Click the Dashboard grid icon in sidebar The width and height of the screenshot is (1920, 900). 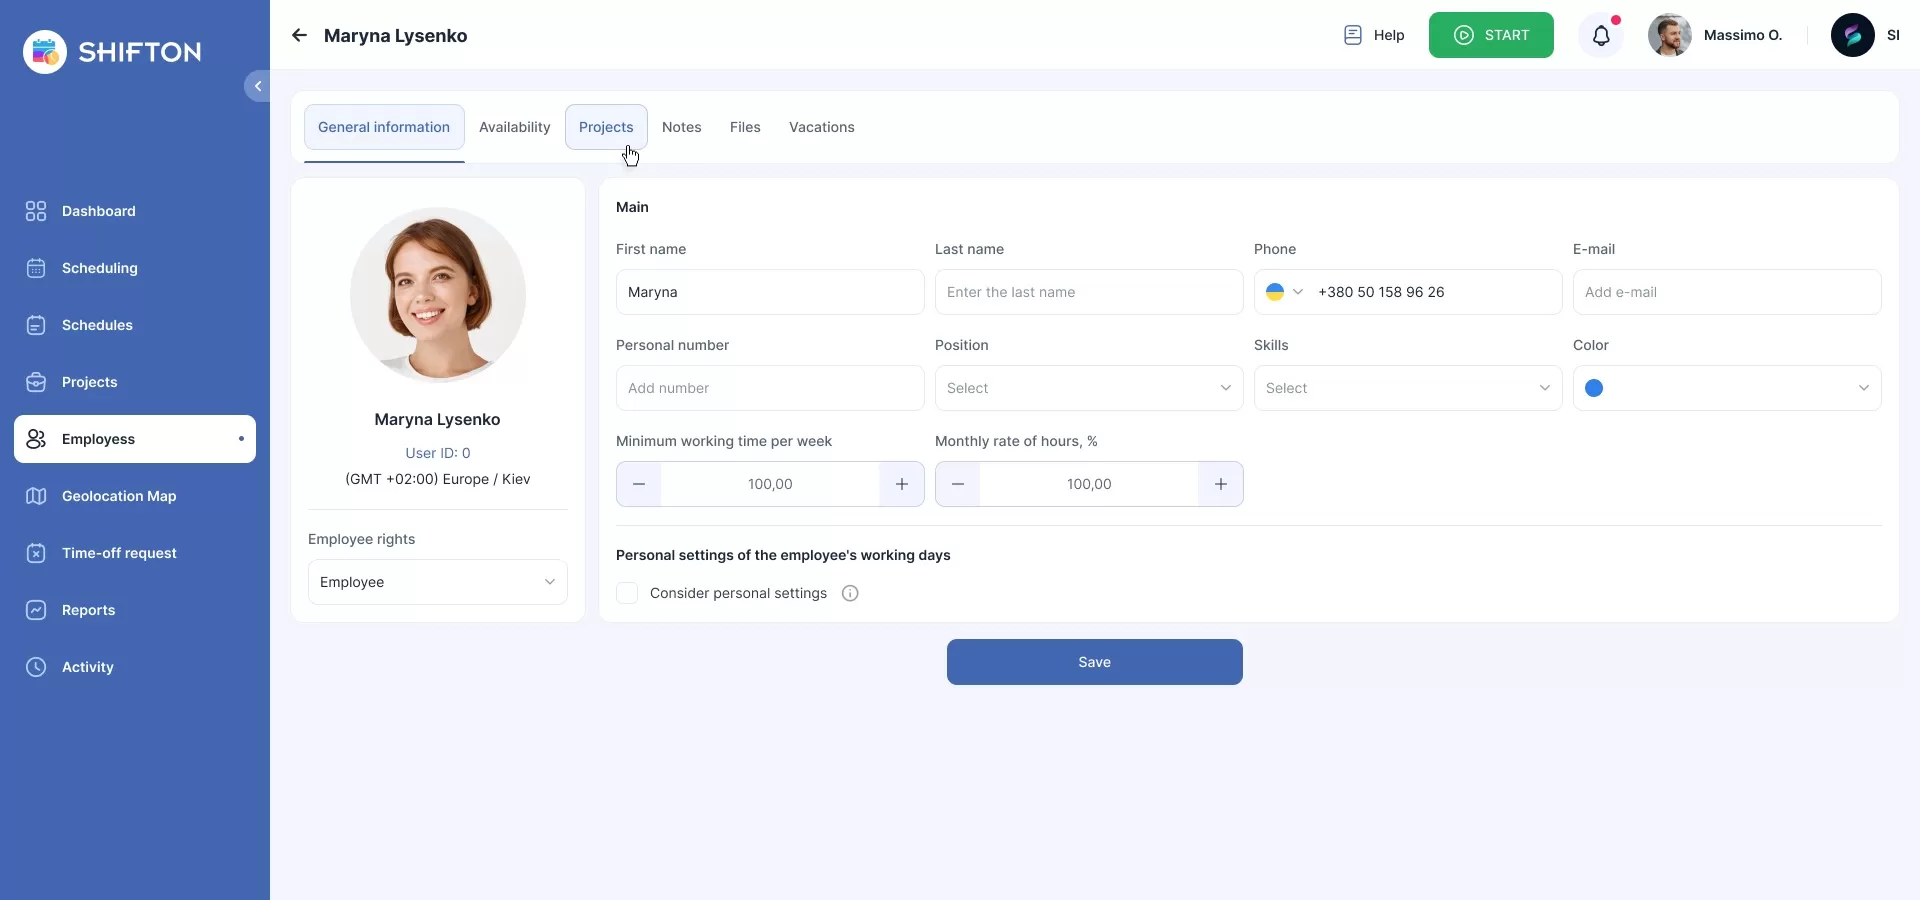coord(36,211)
